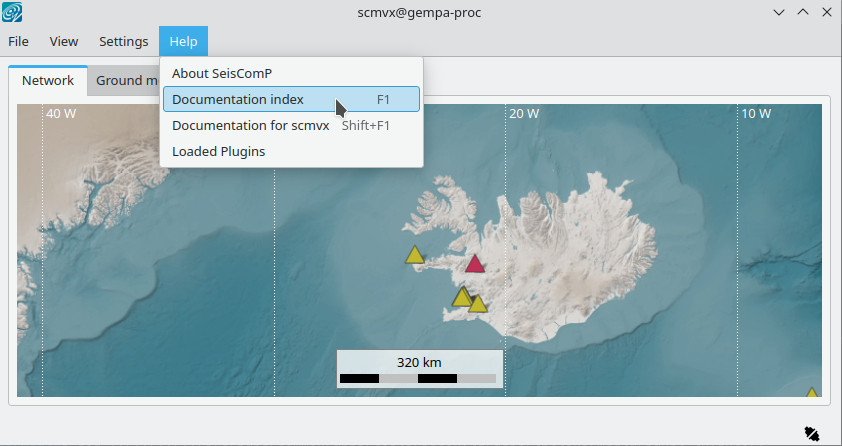The width and height of the screenshot is (842, 446).
Task: Select the yellow station triangle west of Iceland
Action: [415, 256]
